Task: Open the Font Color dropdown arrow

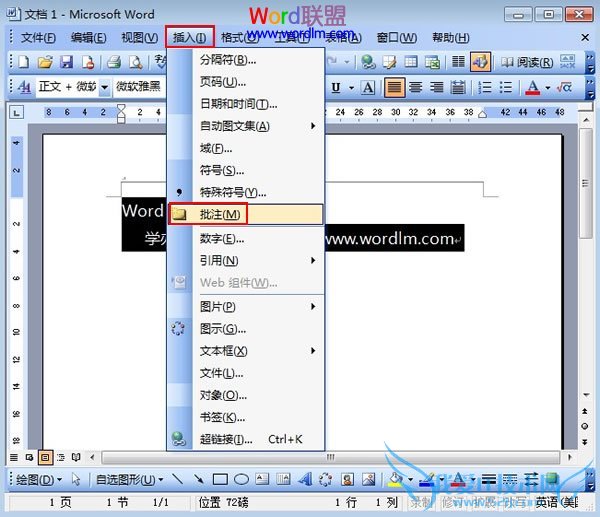Action: (x=548, y=88)
